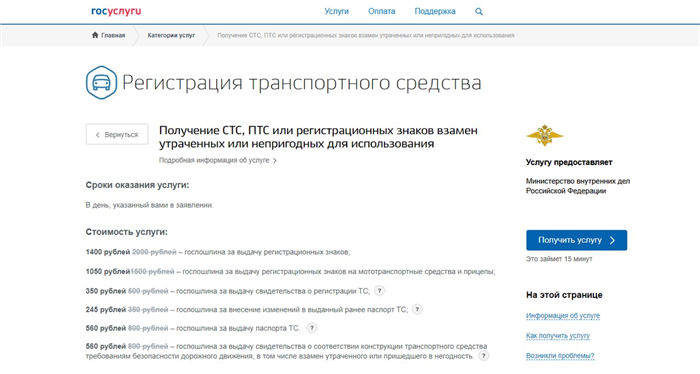The image size is (700, 374).
Task: Open help icon for 245 рублей fee
Action: 417,309
